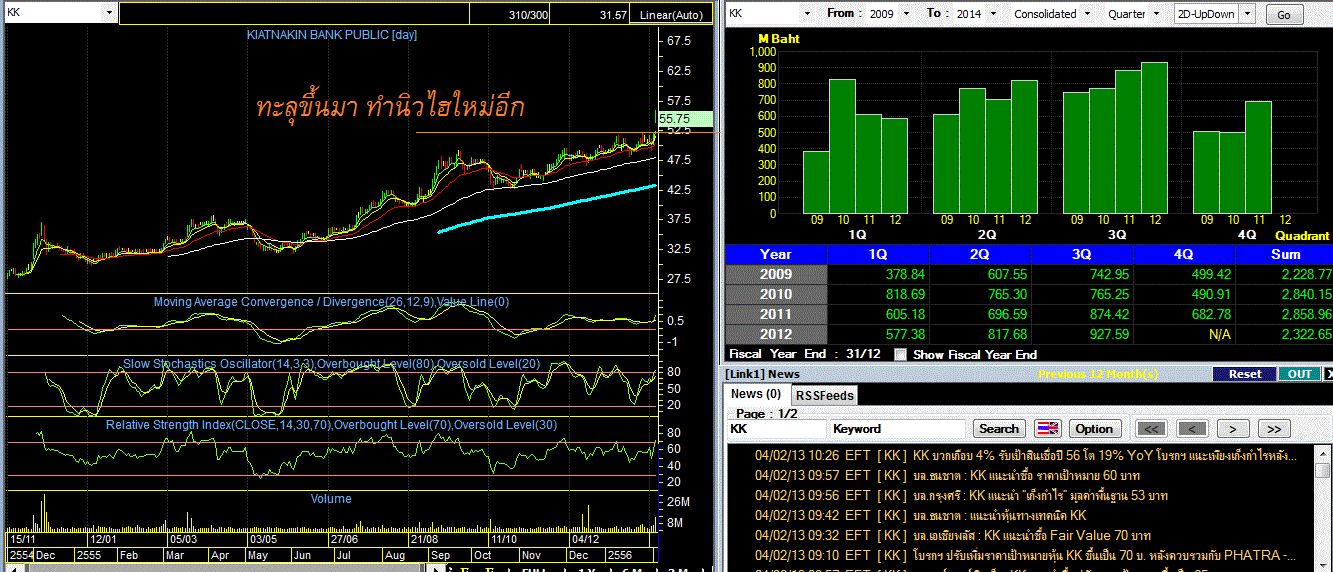Select the 2011 year row header
Image resolution: width=1333 pixels, height=572 pixels.
(776, 314)
